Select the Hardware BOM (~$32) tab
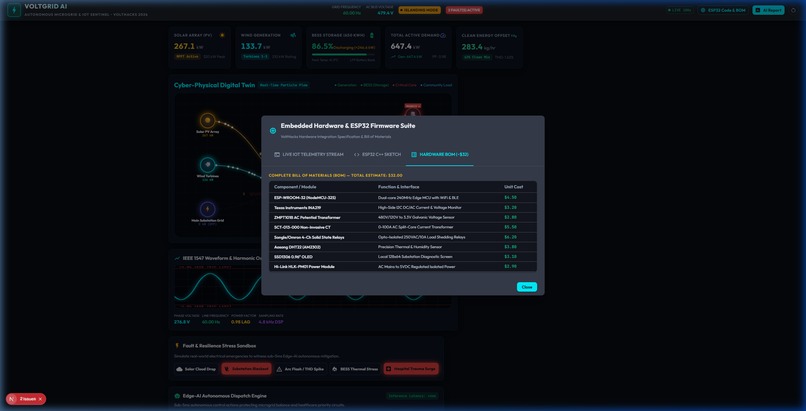 pos(439,154)
